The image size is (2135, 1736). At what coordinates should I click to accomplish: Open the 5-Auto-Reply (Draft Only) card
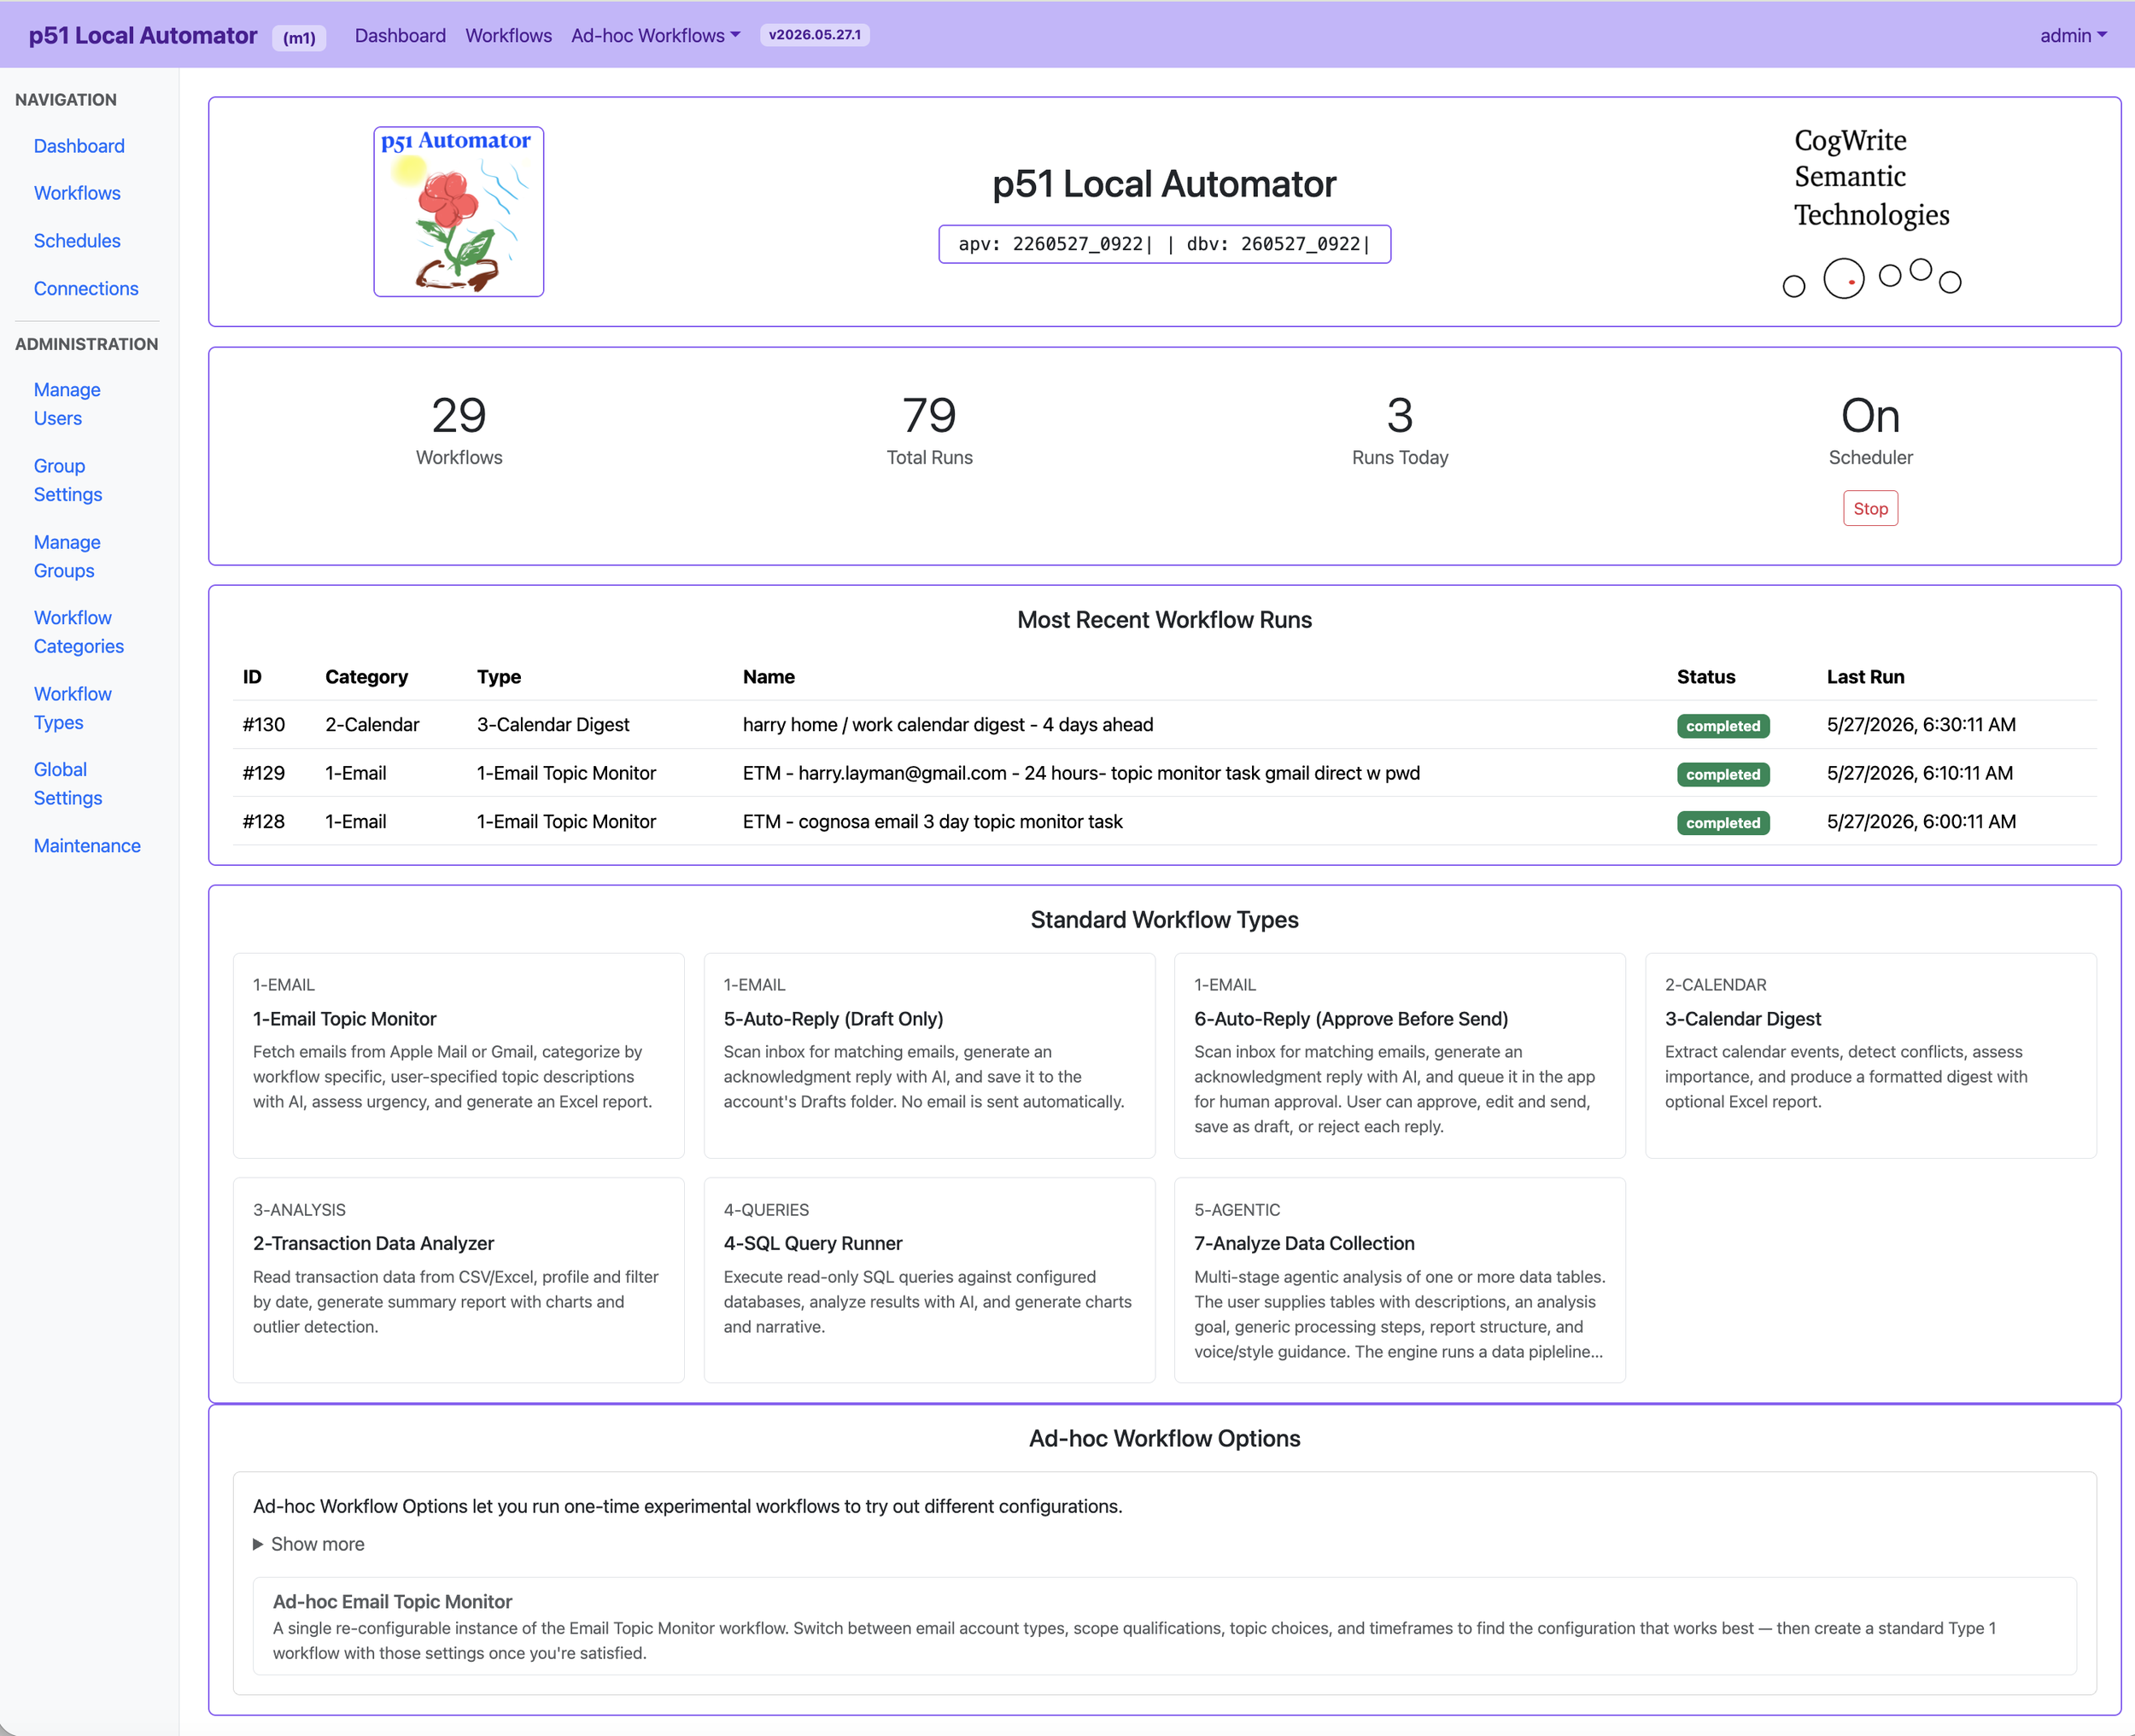click(x=929, y=1055)
